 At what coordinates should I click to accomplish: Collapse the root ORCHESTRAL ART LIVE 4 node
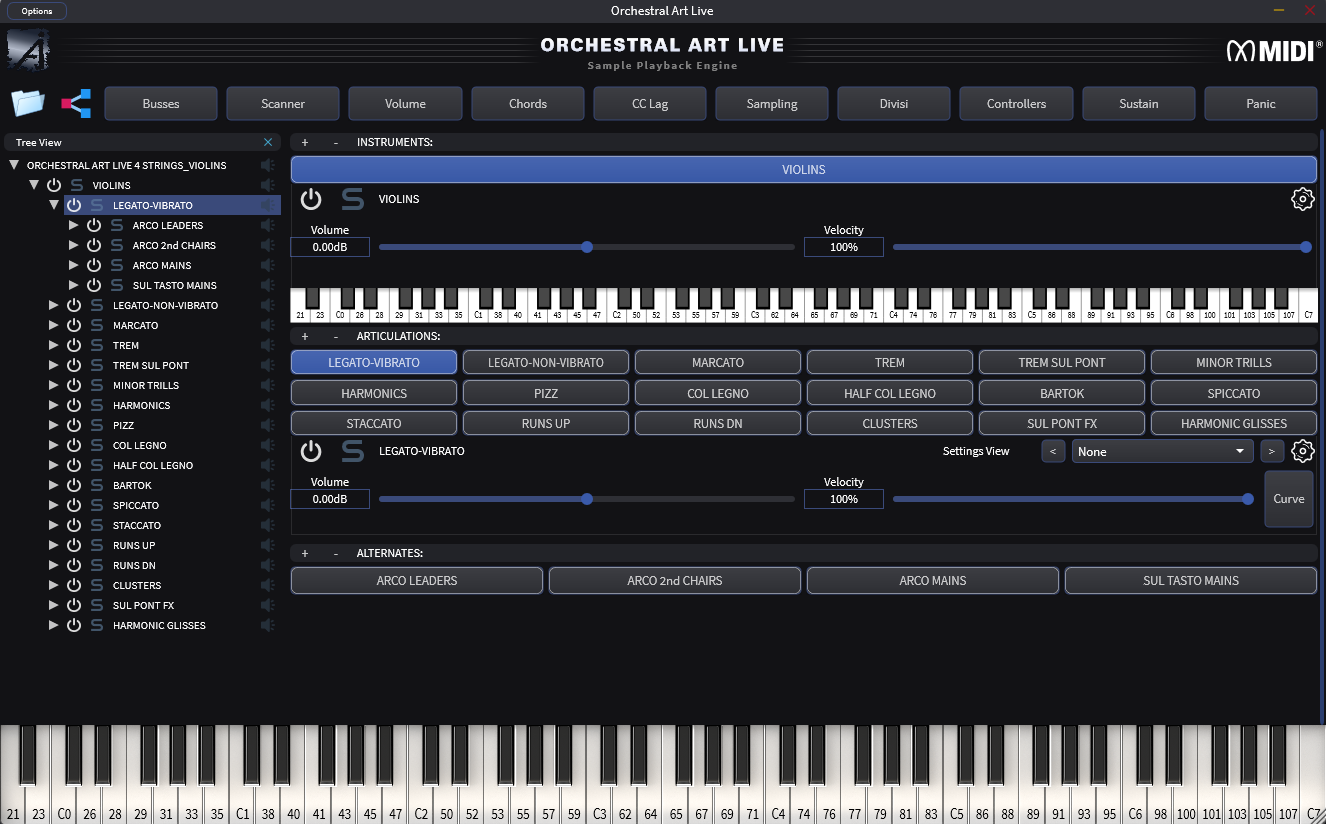pyautogui.click(x=14, y=165)
